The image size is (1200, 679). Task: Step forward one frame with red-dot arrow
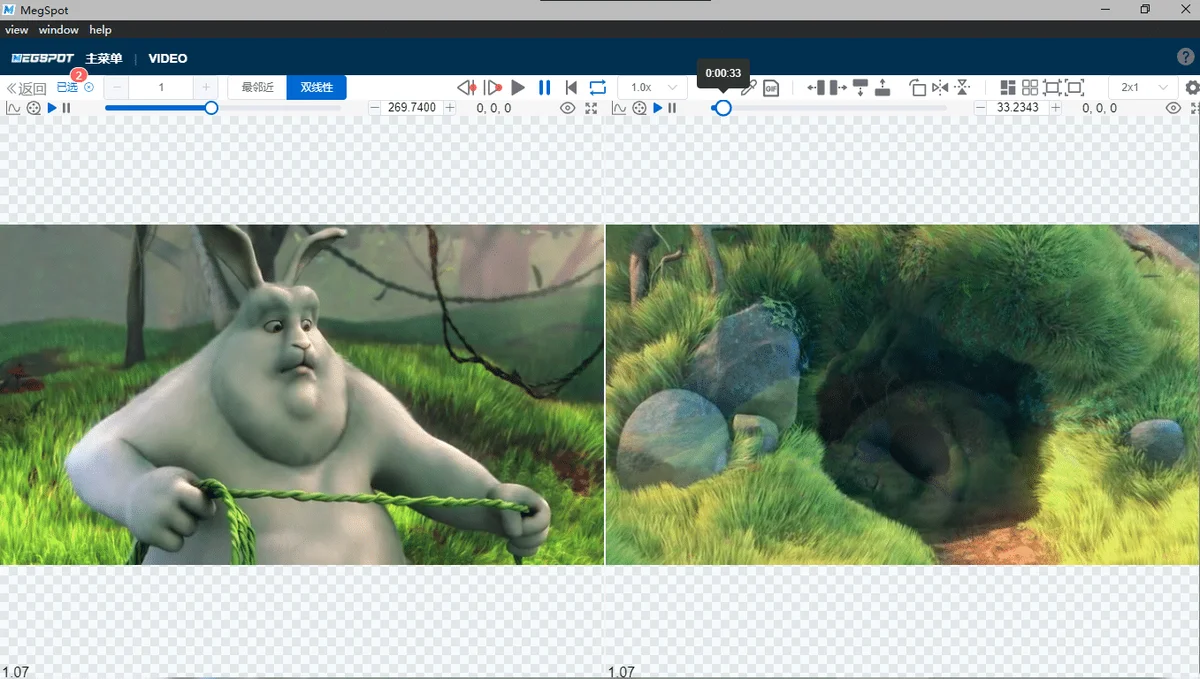click(493, 88)
